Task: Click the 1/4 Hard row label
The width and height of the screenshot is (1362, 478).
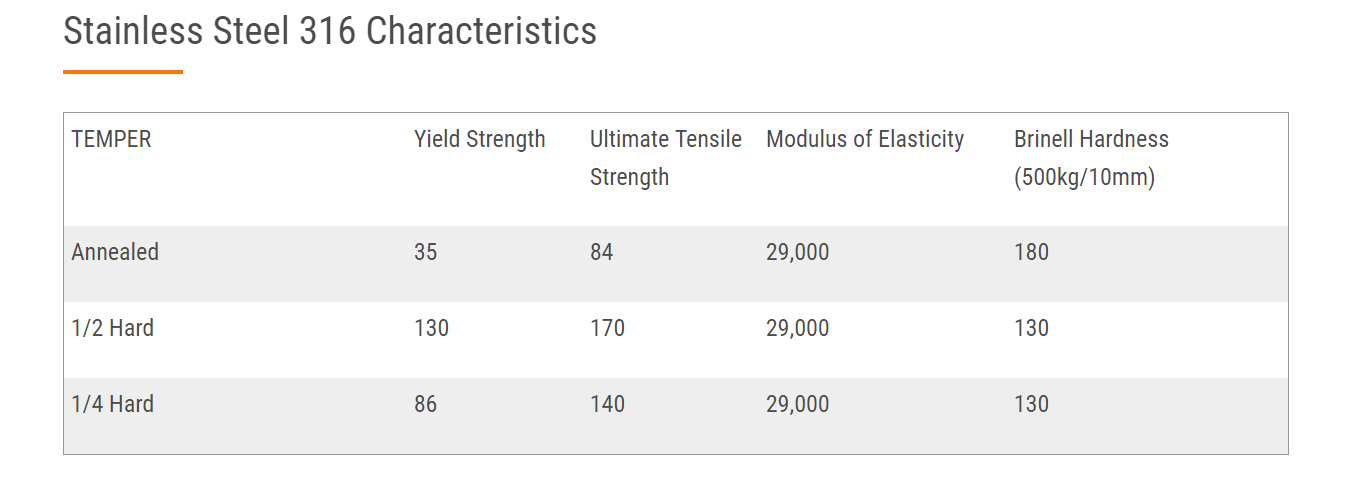Action: [113, 404]
